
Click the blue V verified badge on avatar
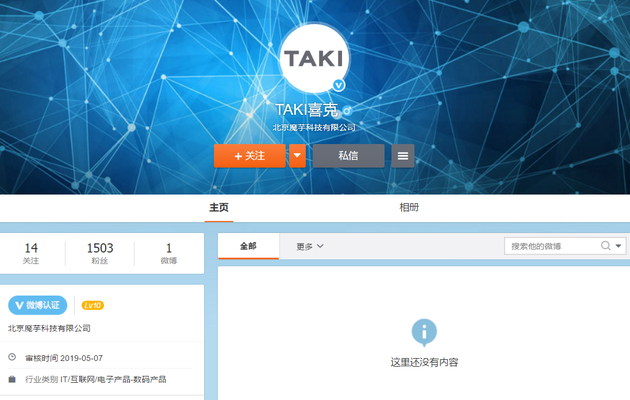339,85
